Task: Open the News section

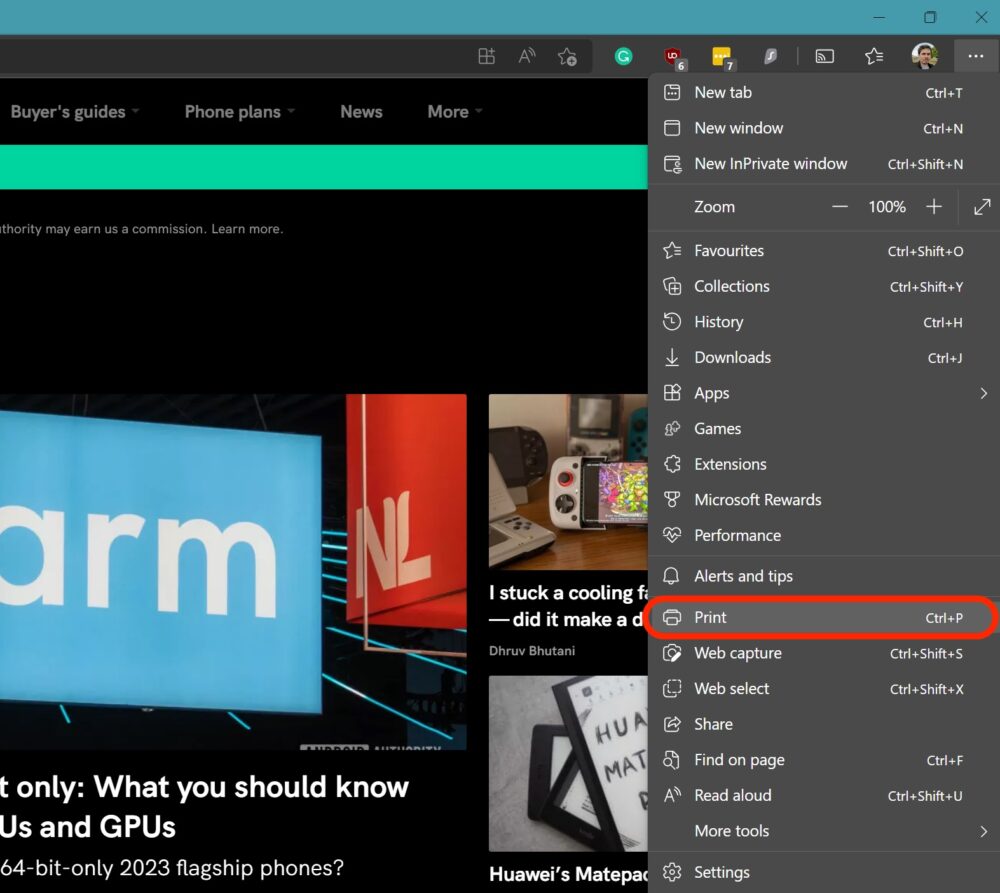Action: [x=361, y=111]
